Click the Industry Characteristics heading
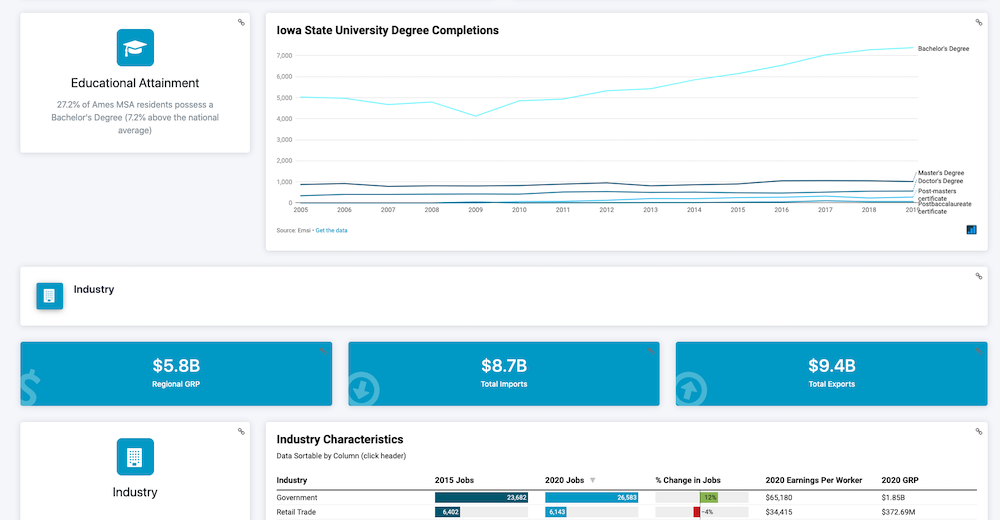Viewport: 1000px width, 520px height. pos(340,440)
